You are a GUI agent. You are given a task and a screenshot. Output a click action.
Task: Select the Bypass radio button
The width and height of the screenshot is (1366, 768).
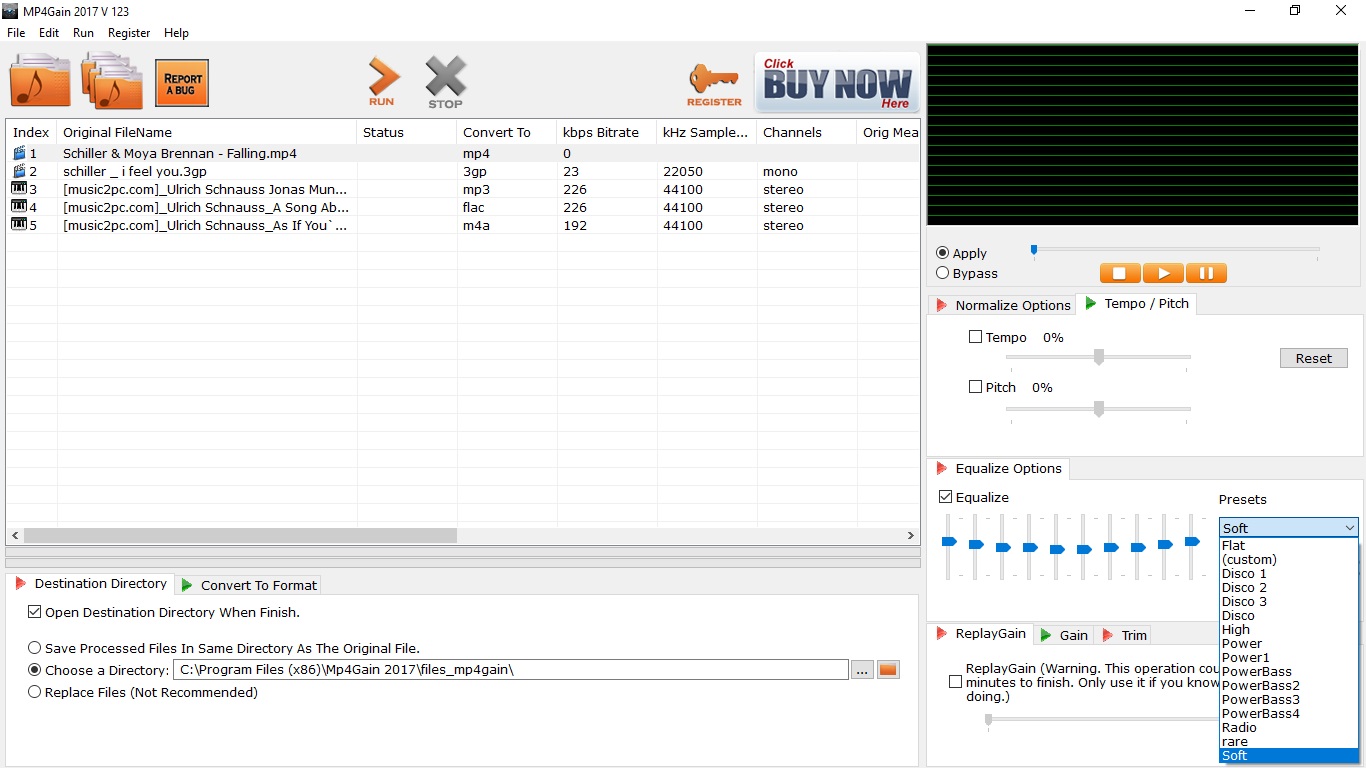click(x=943, y=273)
